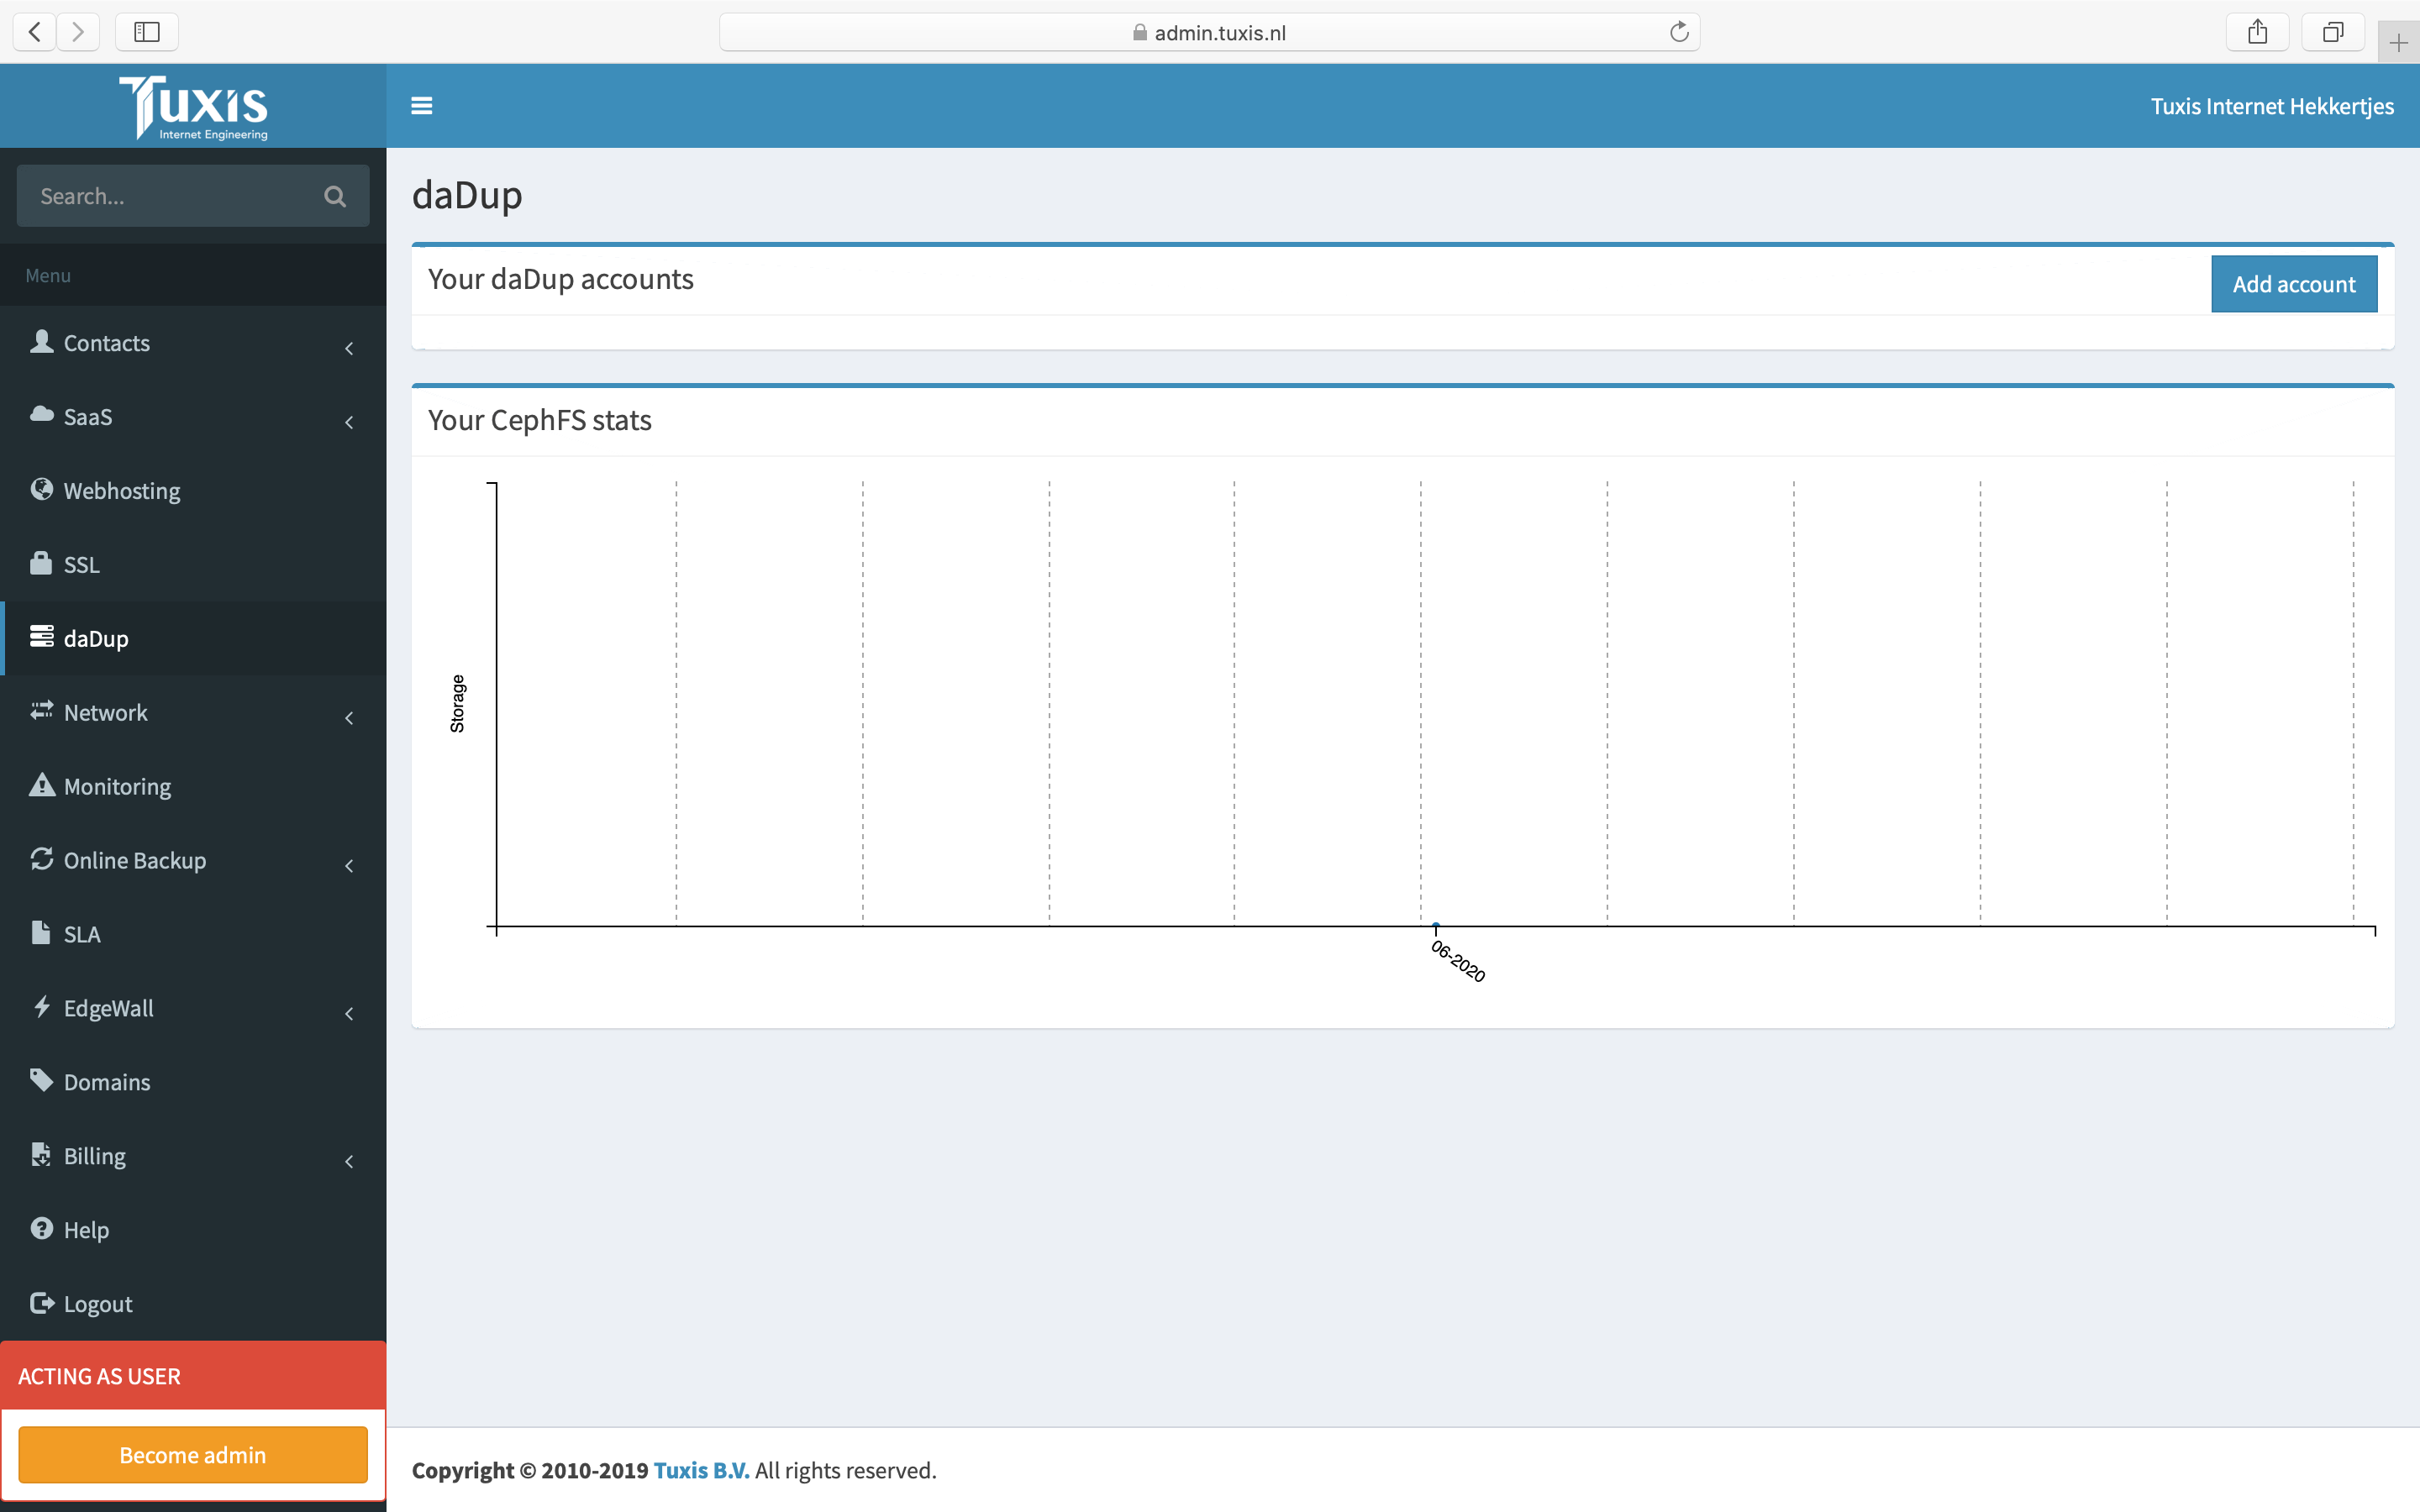Viewport: 2420px width, 1512px height.
Task: Click the Logout menu item
Action: (x=193, y=1303)
